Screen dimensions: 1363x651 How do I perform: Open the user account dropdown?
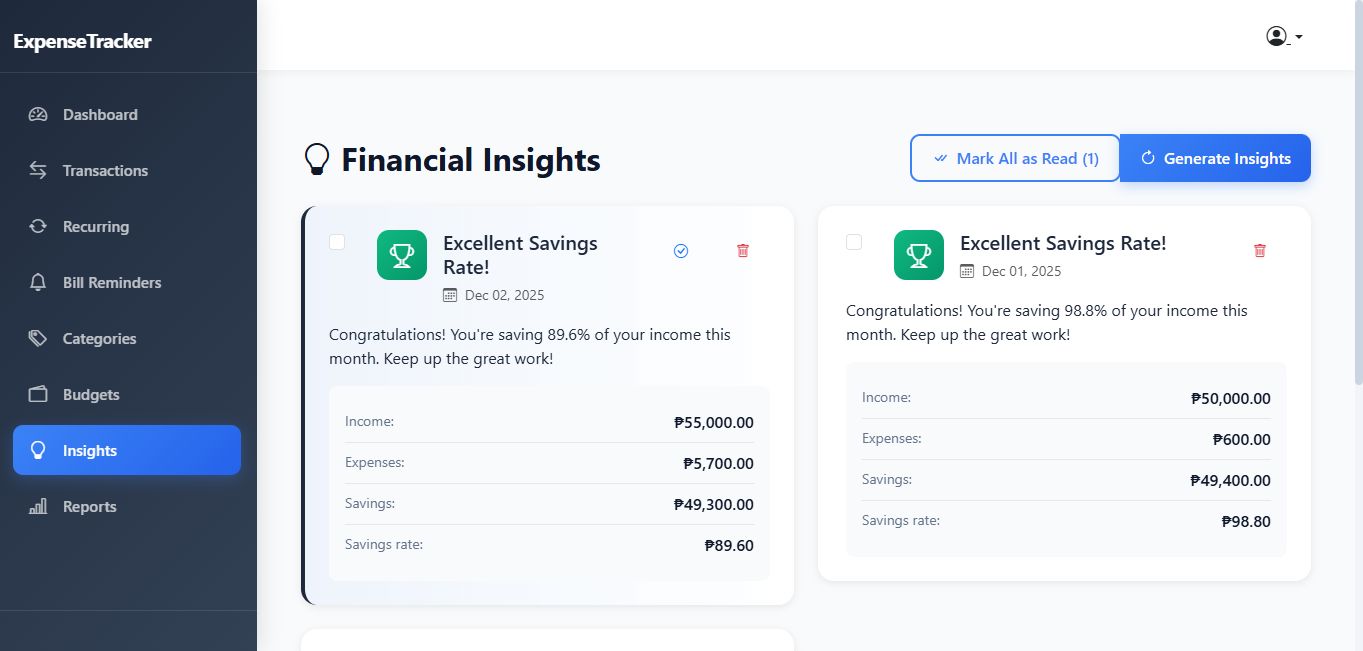click(1283, 37)
